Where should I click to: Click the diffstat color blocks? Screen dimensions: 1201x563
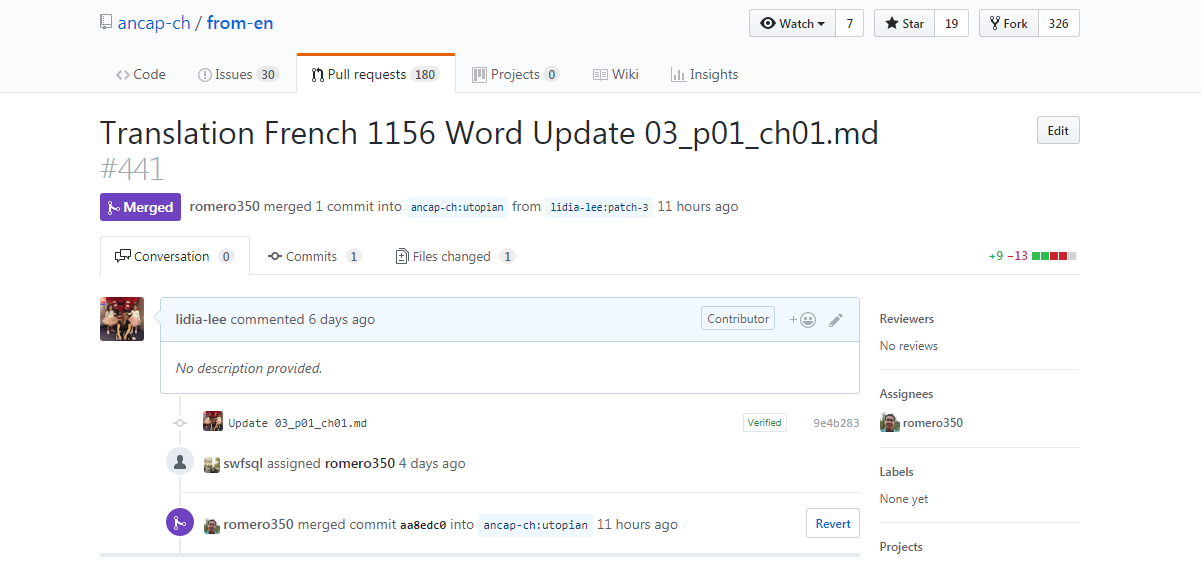(x=1054, y=256)
